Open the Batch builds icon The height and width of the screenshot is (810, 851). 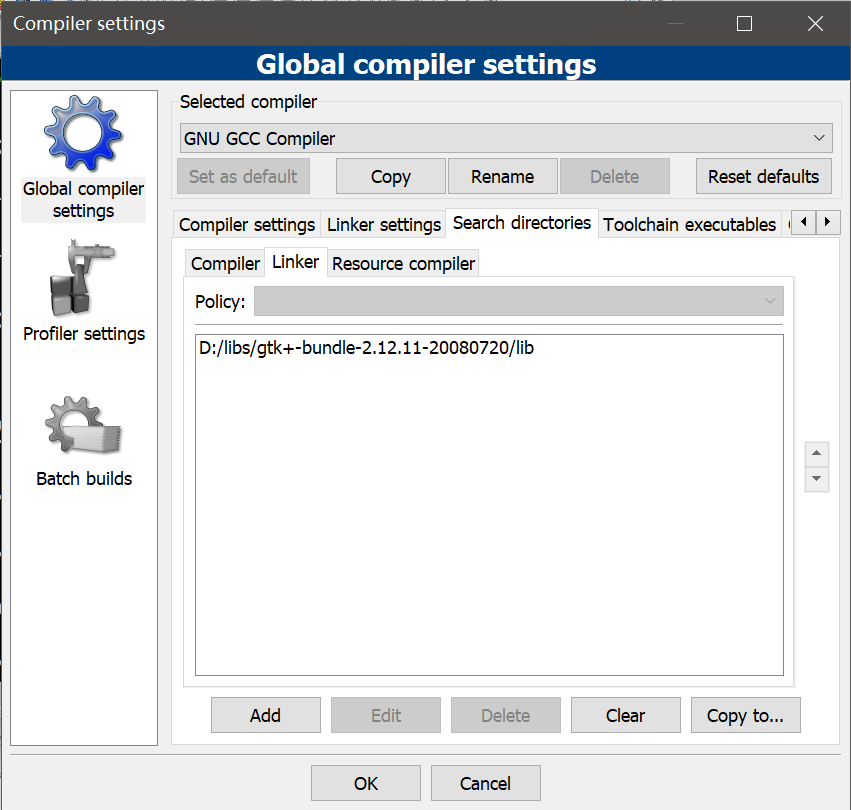click(83, 426)
